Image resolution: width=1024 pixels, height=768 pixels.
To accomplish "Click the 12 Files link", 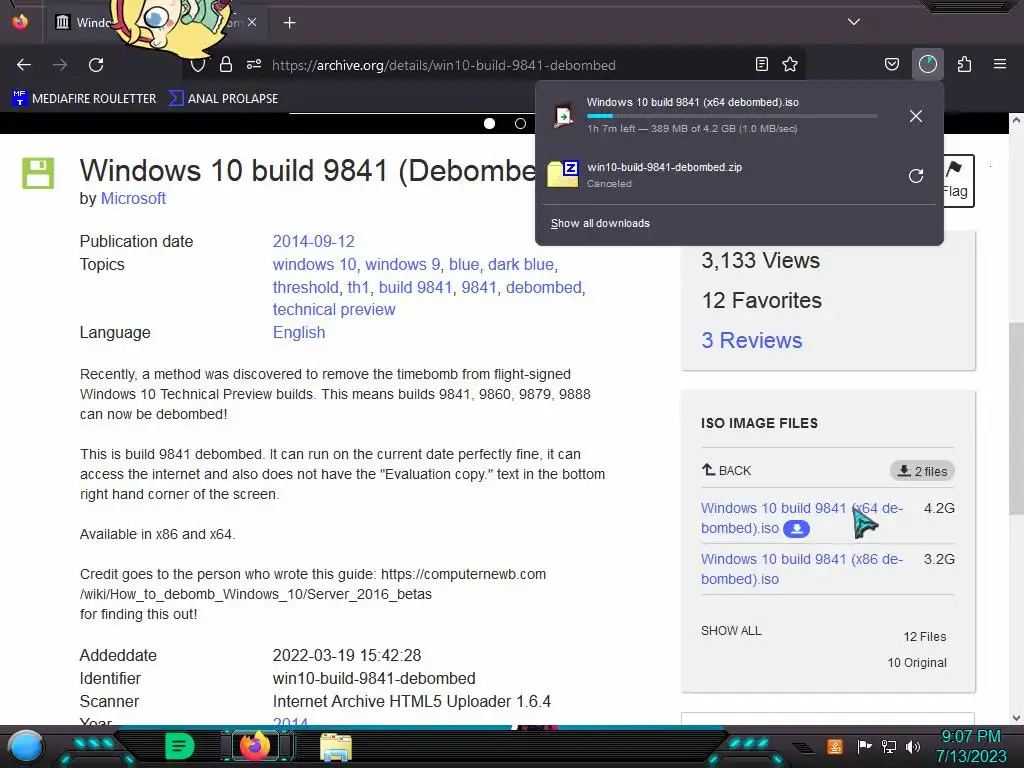I will [925, 637].
